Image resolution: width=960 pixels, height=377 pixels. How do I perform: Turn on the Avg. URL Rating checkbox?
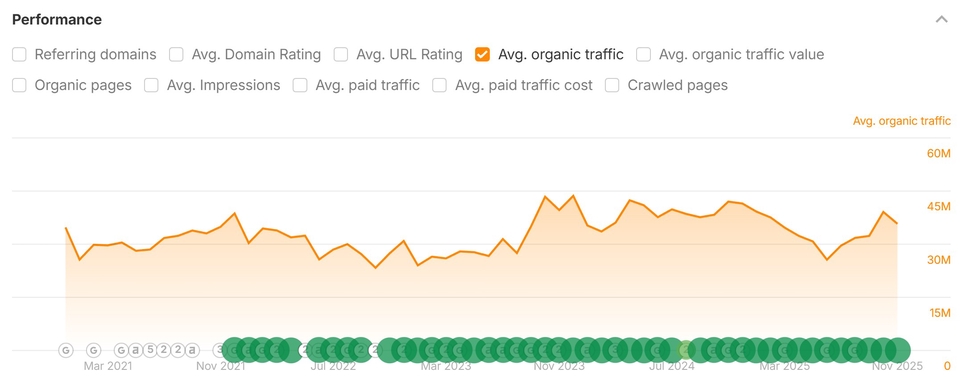coord(341,54)
